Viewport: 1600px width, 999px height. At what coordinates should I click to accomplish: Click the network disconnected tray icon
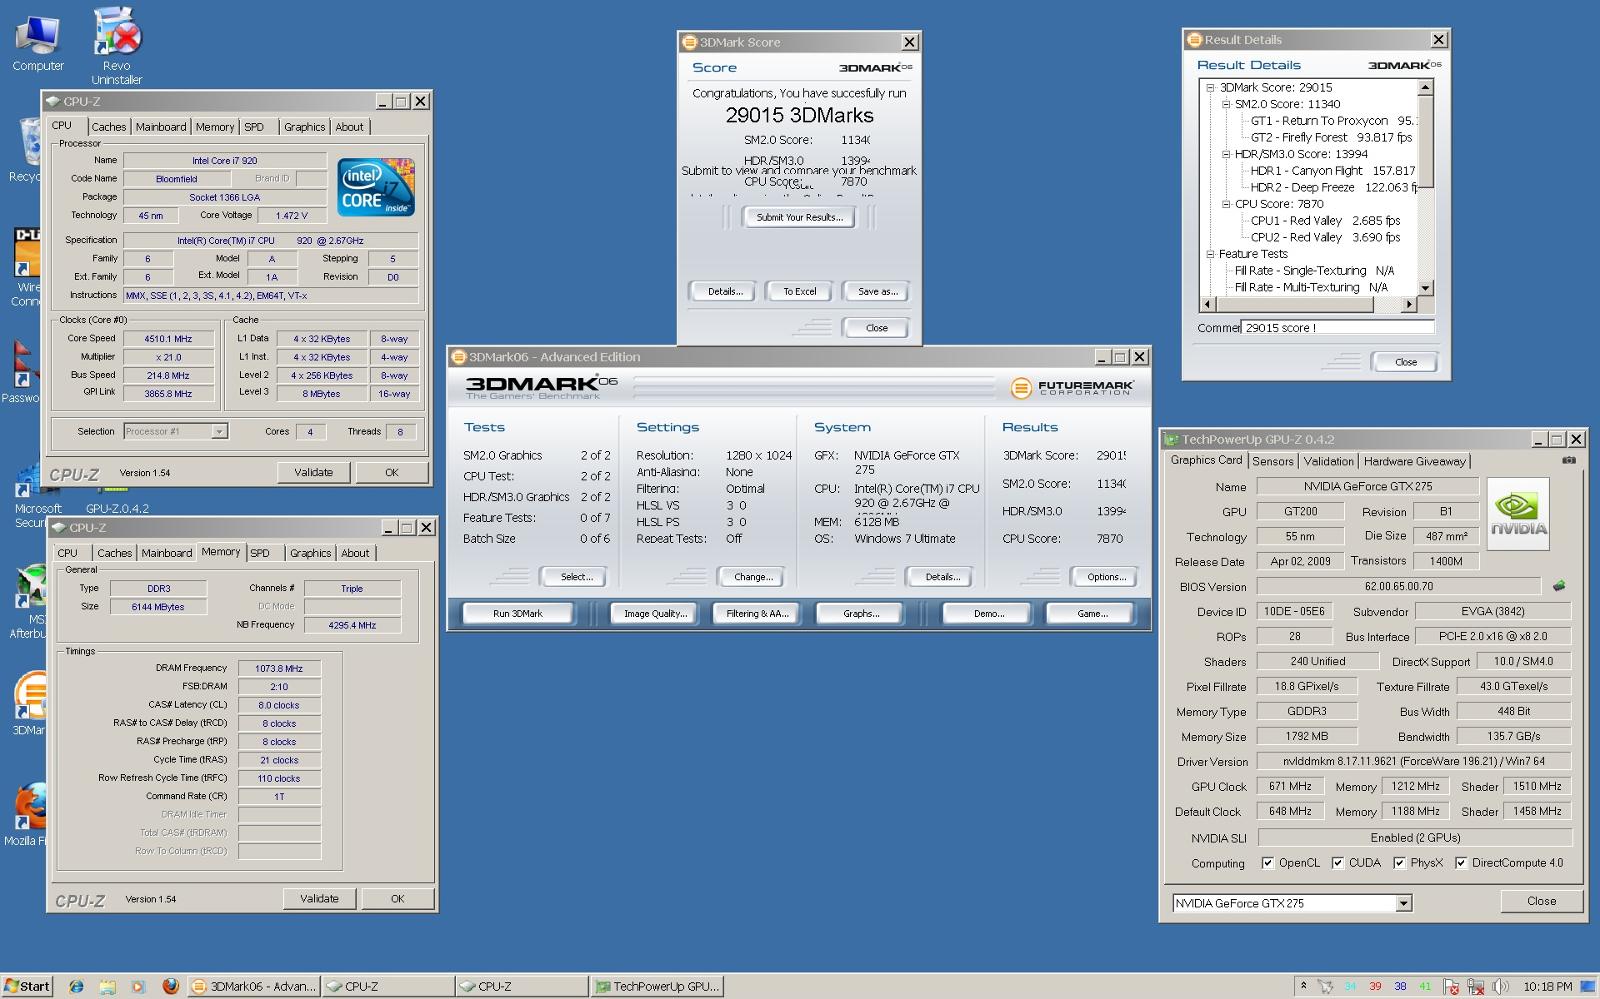pos(1475,987)
